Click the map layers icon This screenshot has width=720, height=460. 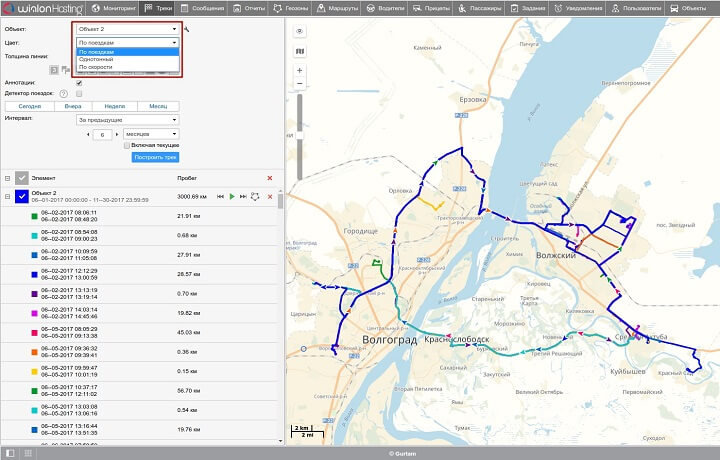point(300,50)
